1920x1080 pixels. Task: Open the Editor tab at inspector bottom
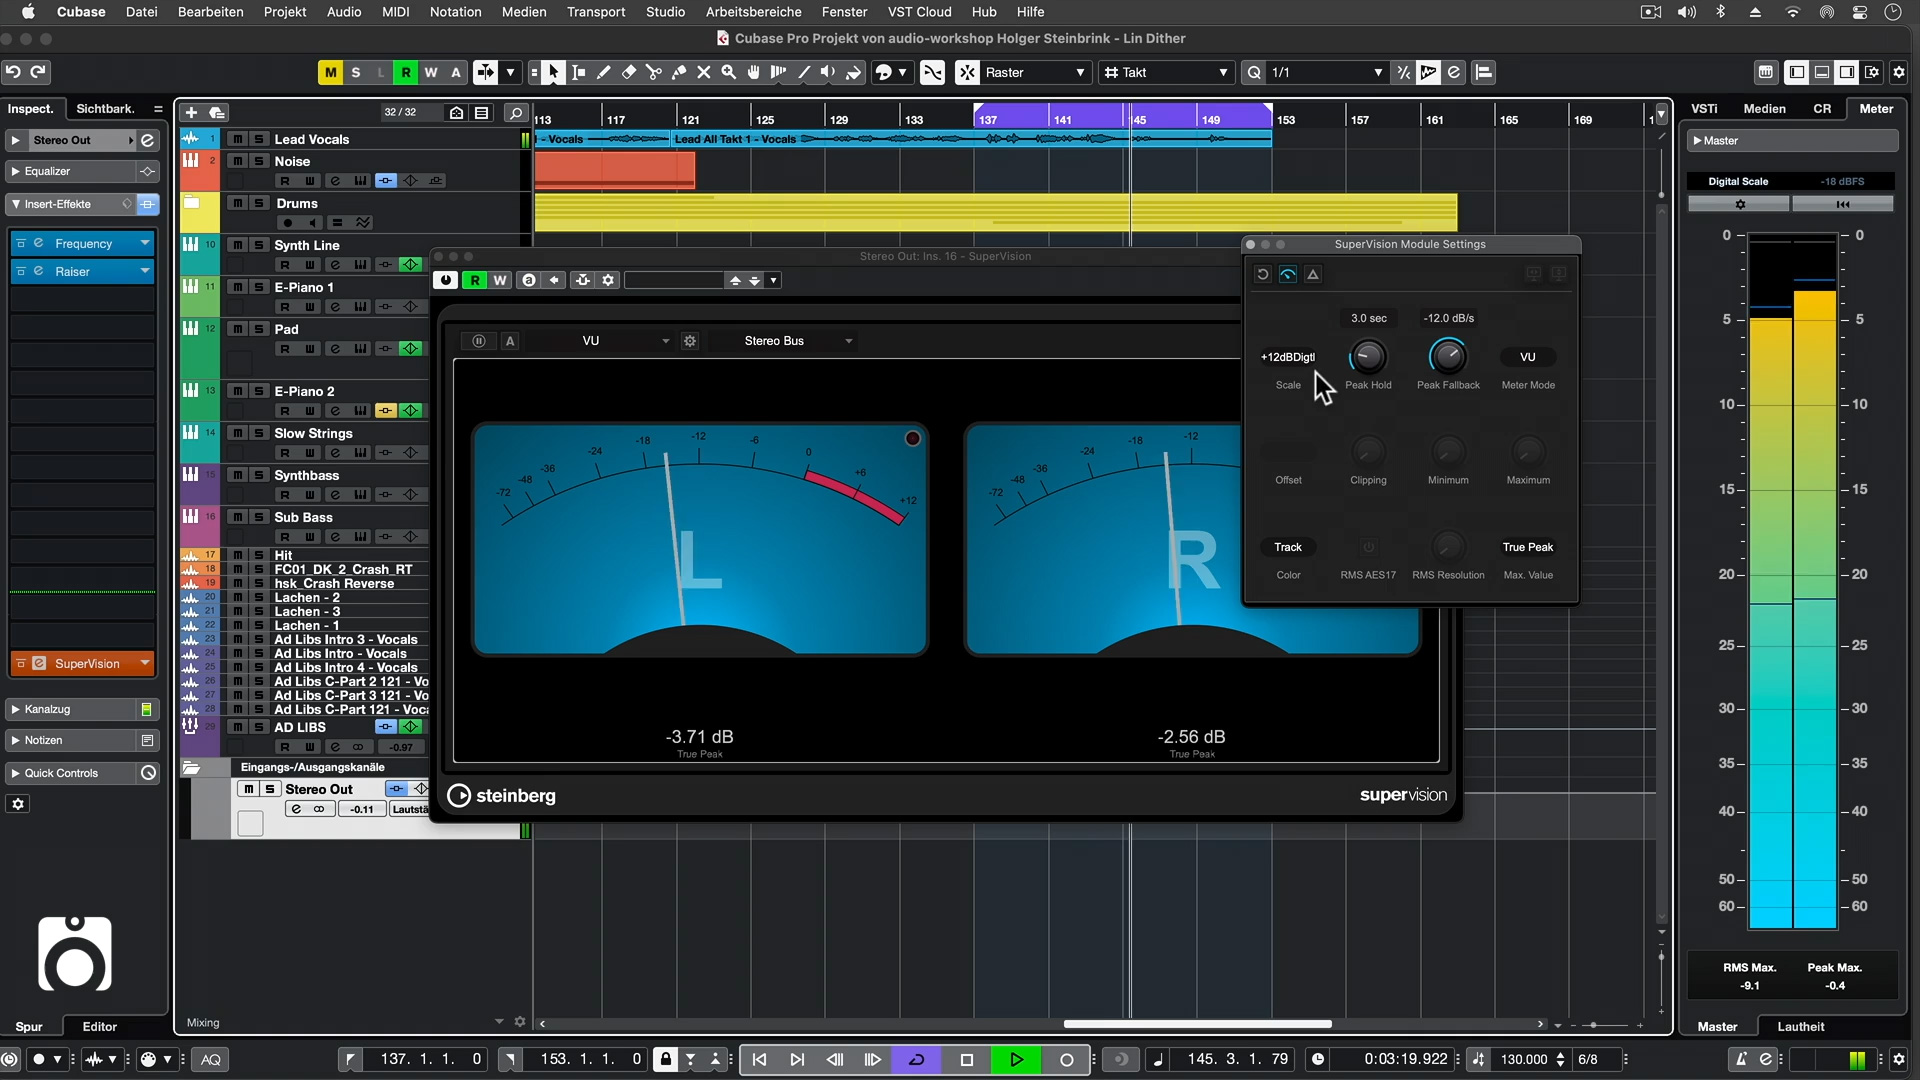click(x=99, y=1027)
